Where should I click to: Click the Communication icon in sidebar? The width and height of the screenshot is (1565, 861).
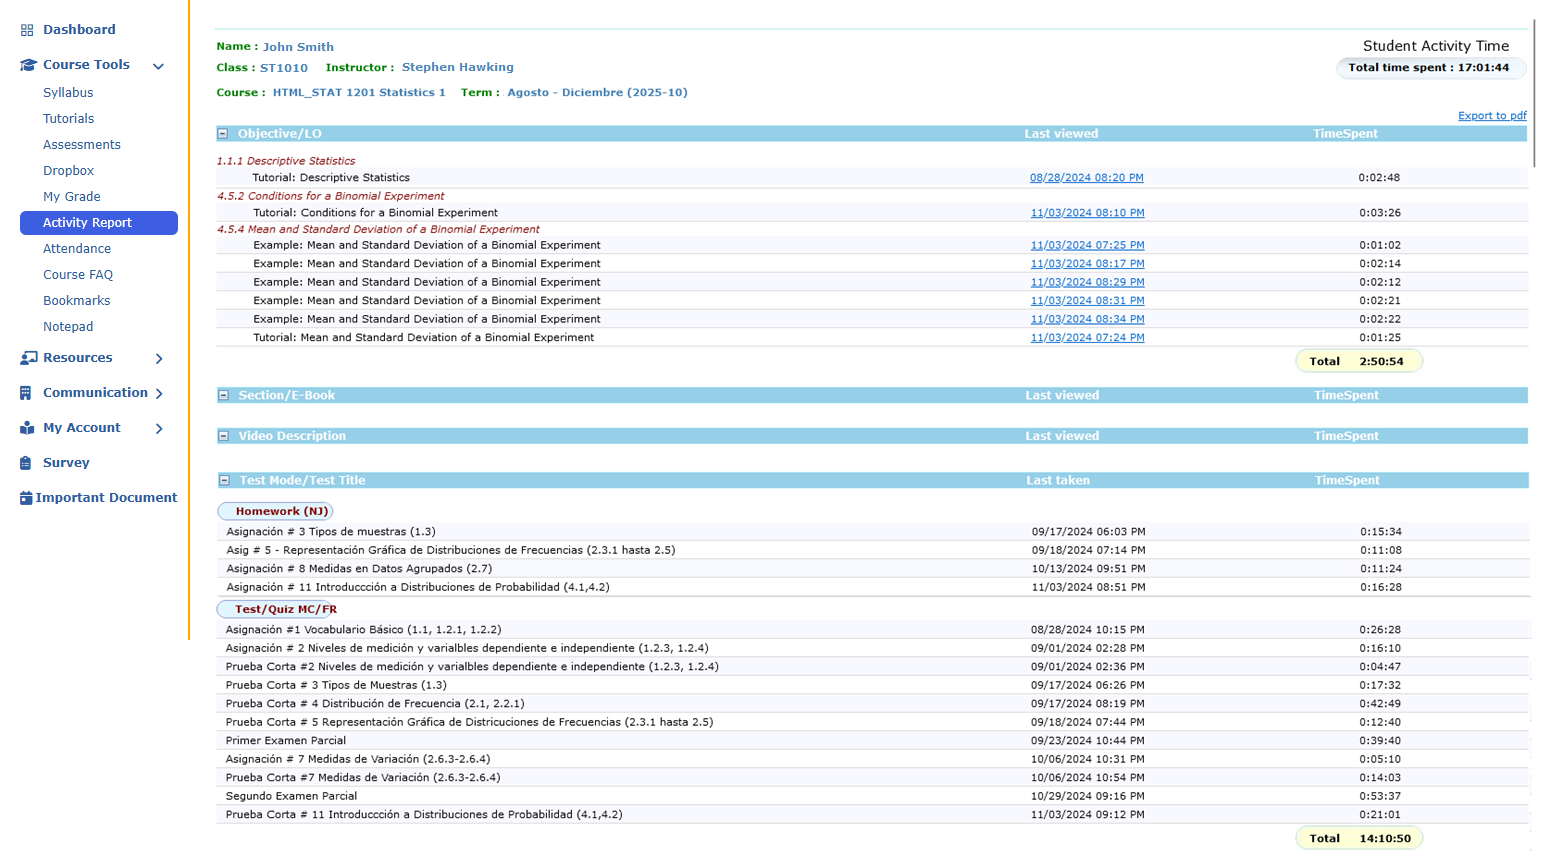[x=26, y=393]
